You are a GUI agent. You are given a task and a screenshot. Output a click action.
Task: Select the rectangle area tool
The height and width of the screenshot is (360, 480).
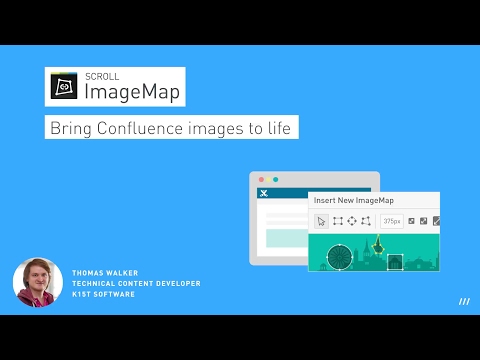pos(338,221)
